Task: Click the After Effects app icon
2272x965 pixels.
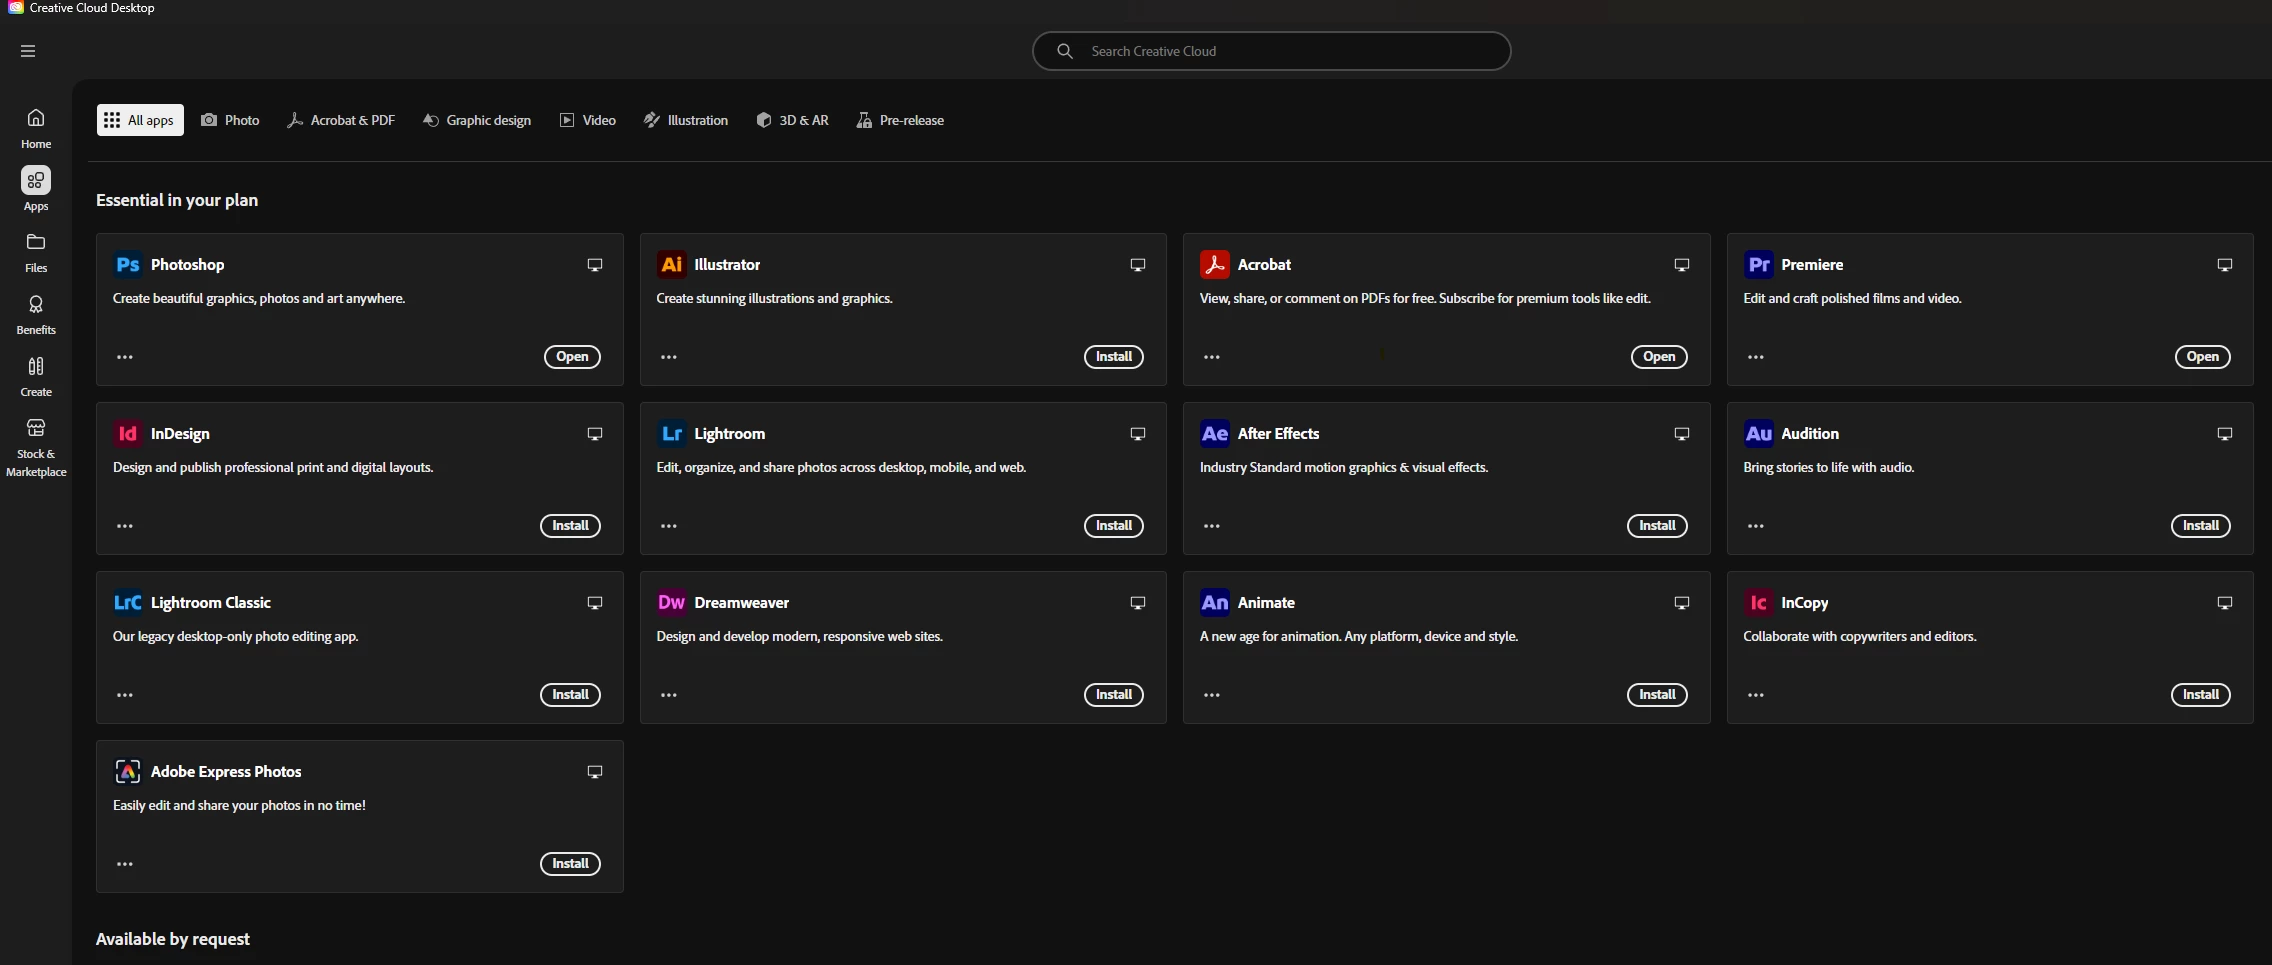Action: (1215, 434)
